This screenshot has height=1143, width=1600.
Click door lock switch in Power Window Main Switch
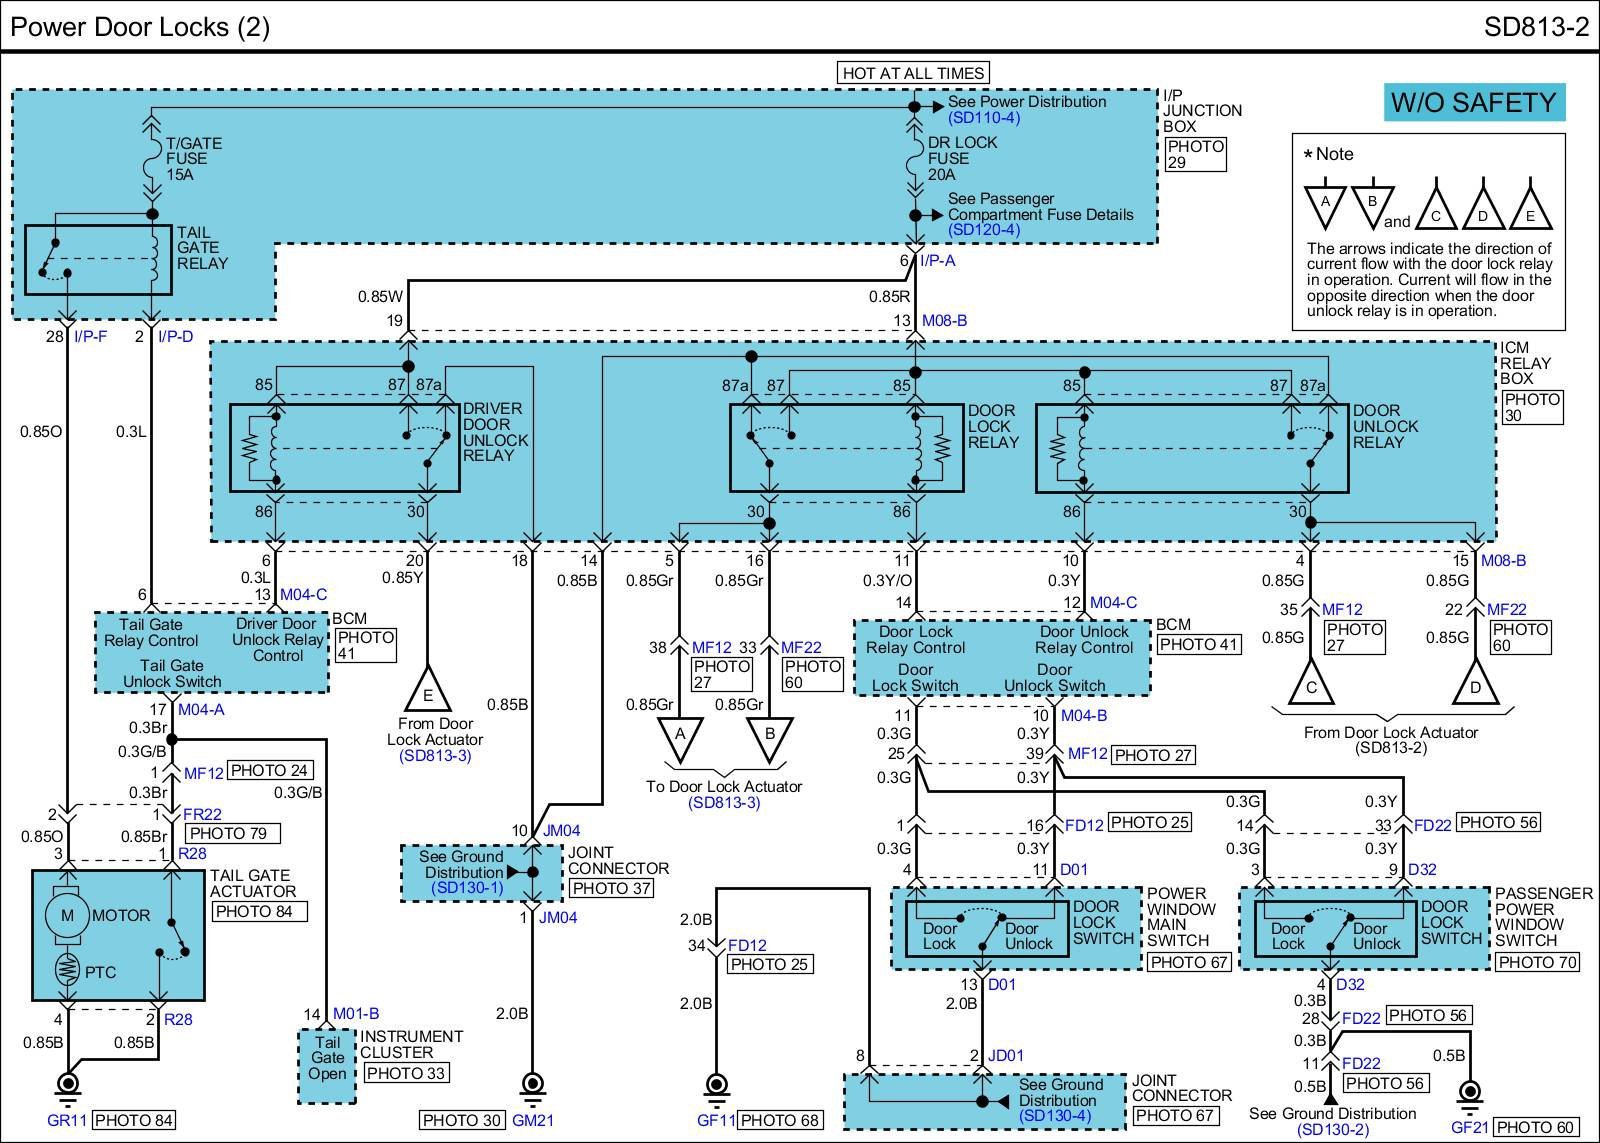986,929
